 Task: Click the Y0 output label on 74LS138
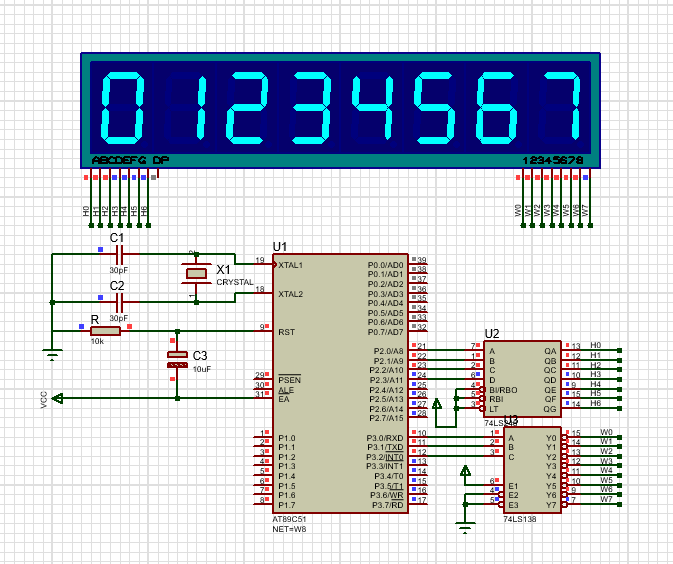click(x=551, y=438)
